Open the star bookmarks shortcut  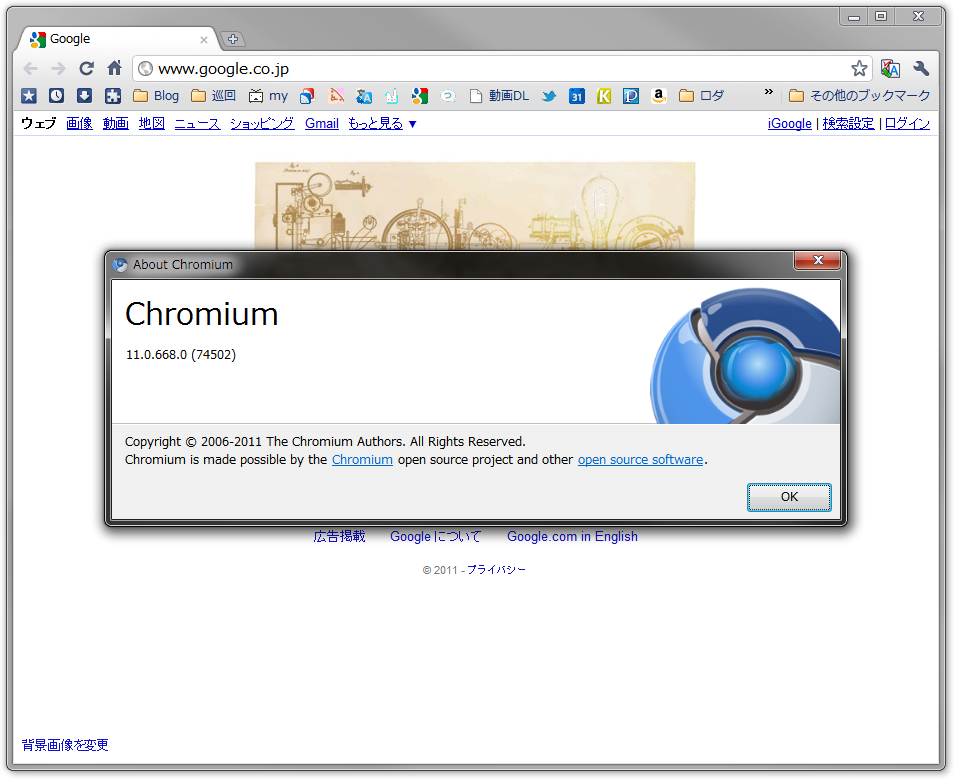tap(29, 96)
